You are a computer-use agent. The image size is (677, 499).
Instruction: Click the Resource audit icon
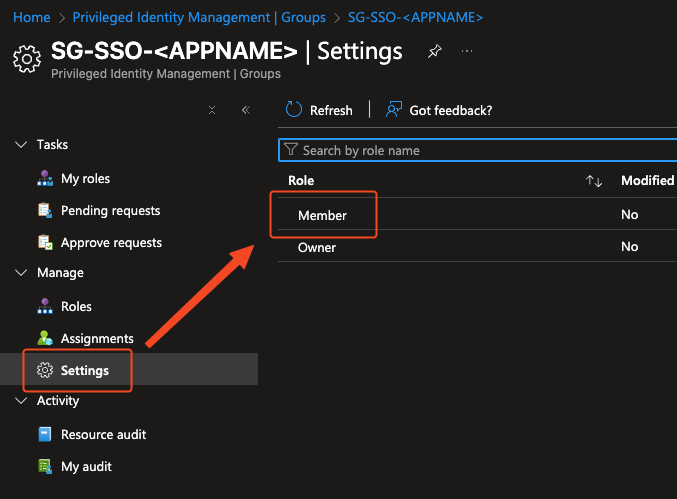(x=44, y=435)
